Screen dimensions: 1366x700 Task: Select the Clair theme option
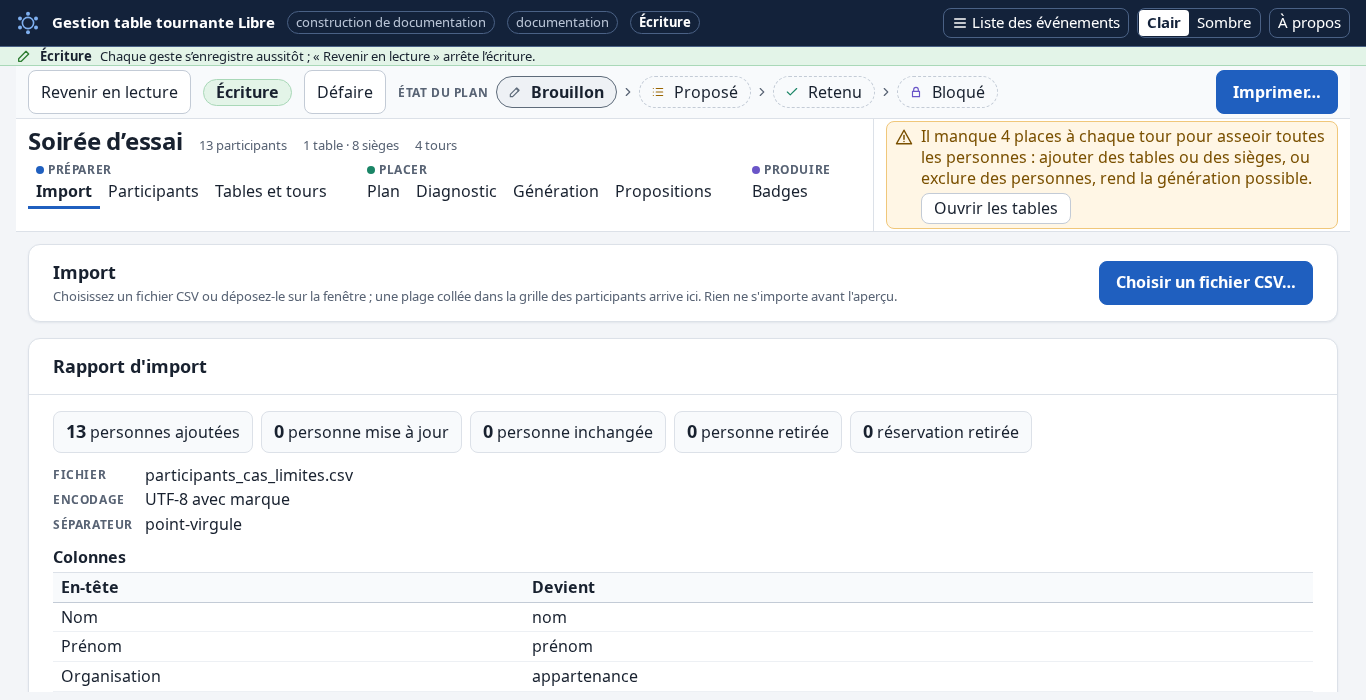coord(1164,23)
